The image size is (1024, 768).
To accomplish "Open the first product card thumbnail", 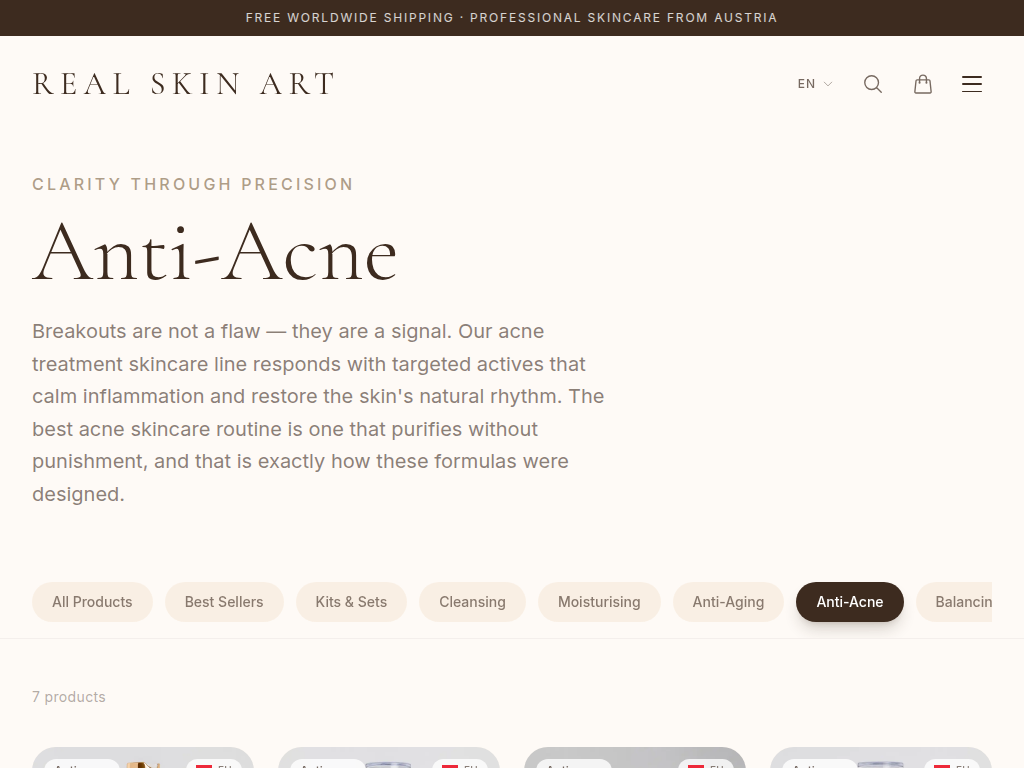I will coord(143,760).
